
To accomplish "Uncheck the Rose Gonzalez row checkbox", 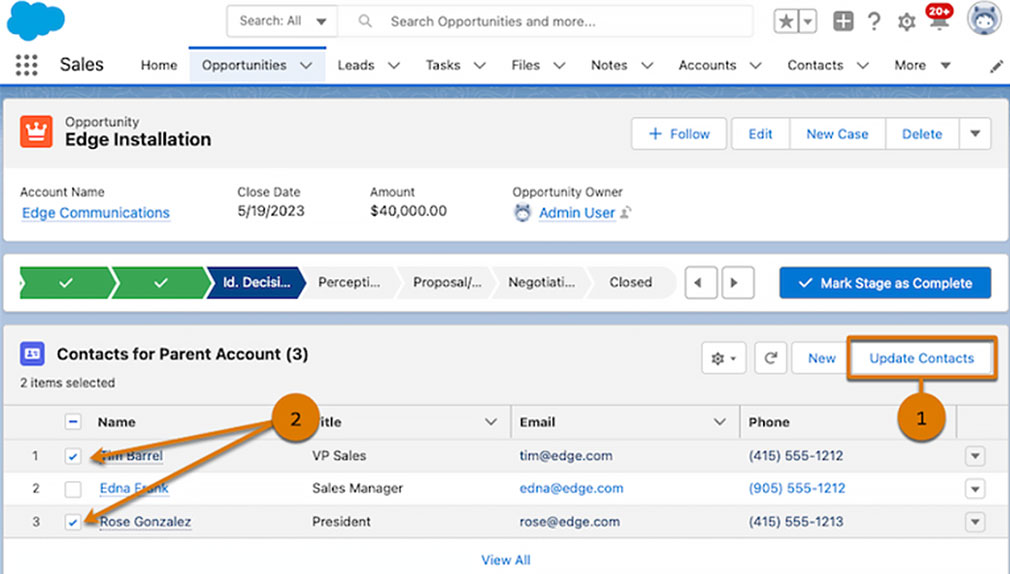I will [73, 522].
